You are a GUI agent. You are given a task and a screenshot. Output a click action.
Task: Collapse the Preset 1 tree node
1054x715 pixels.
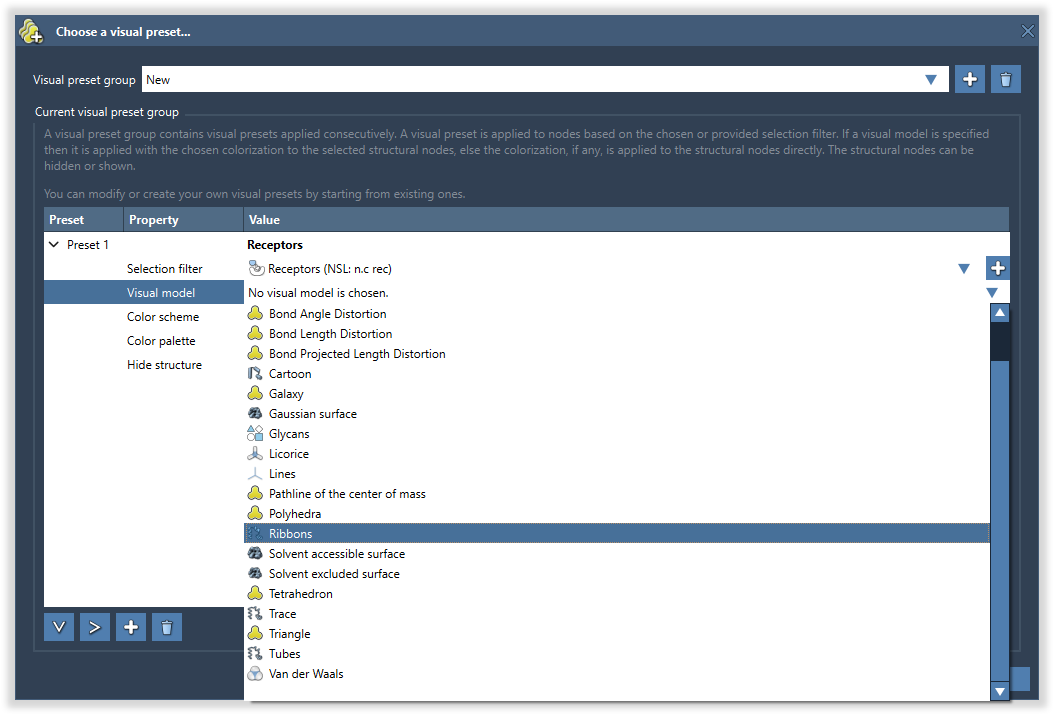[x=54, y=245]
